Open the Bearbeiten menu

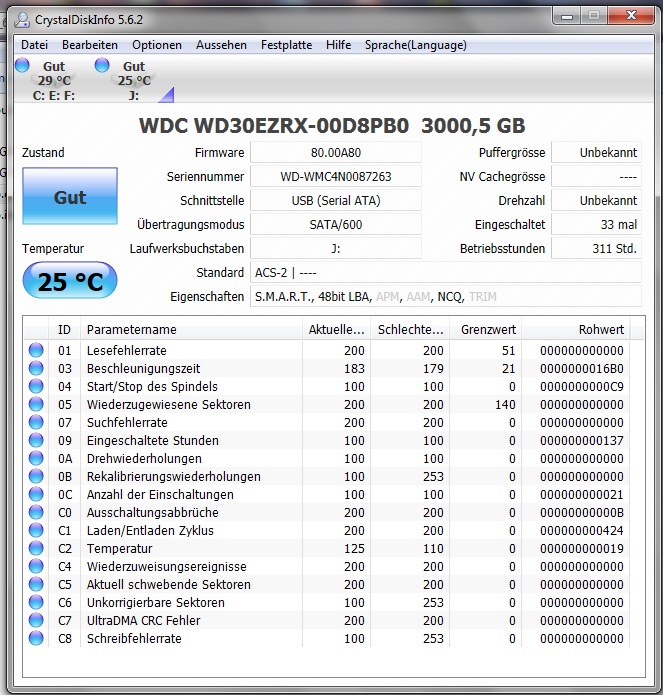90,45
